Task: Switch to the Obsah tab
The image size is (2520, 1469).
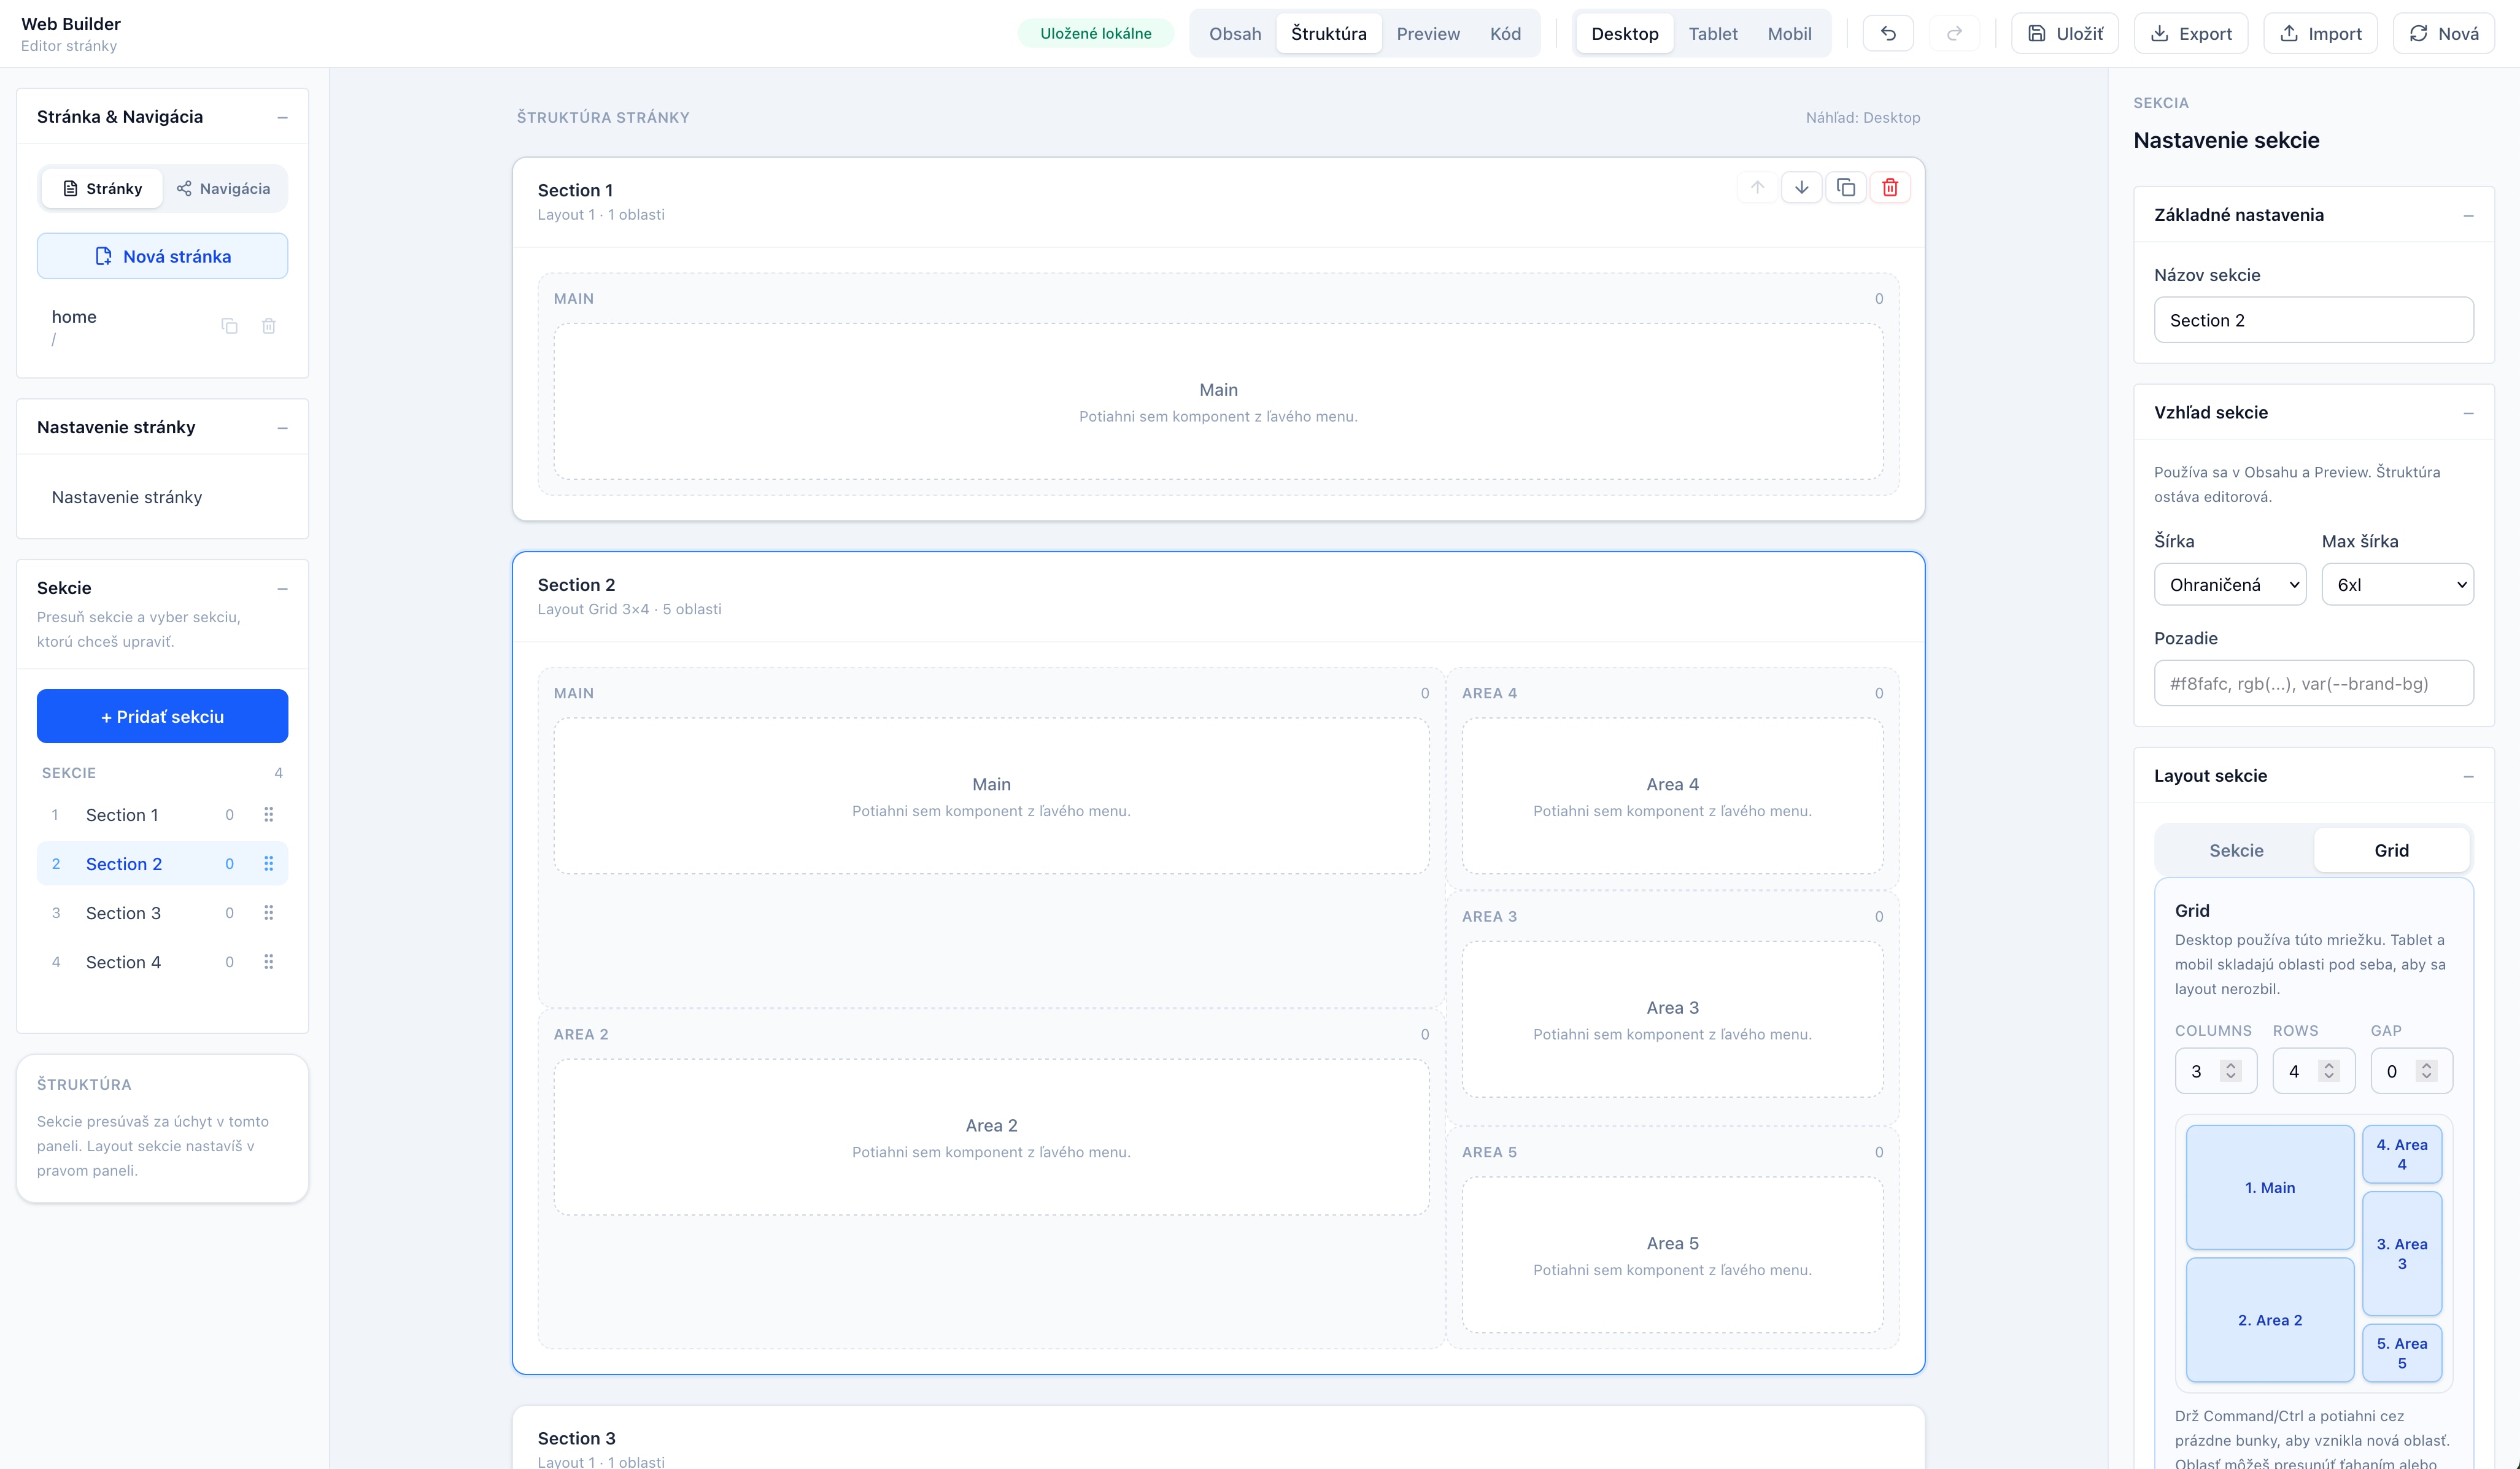Action: pos(1235,33)
